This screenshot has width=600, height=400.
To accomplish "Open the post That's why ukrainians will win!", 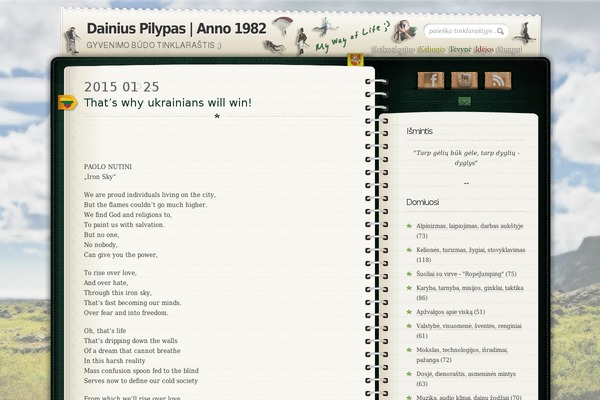I will pyautogui.click(x=168, y=103).
